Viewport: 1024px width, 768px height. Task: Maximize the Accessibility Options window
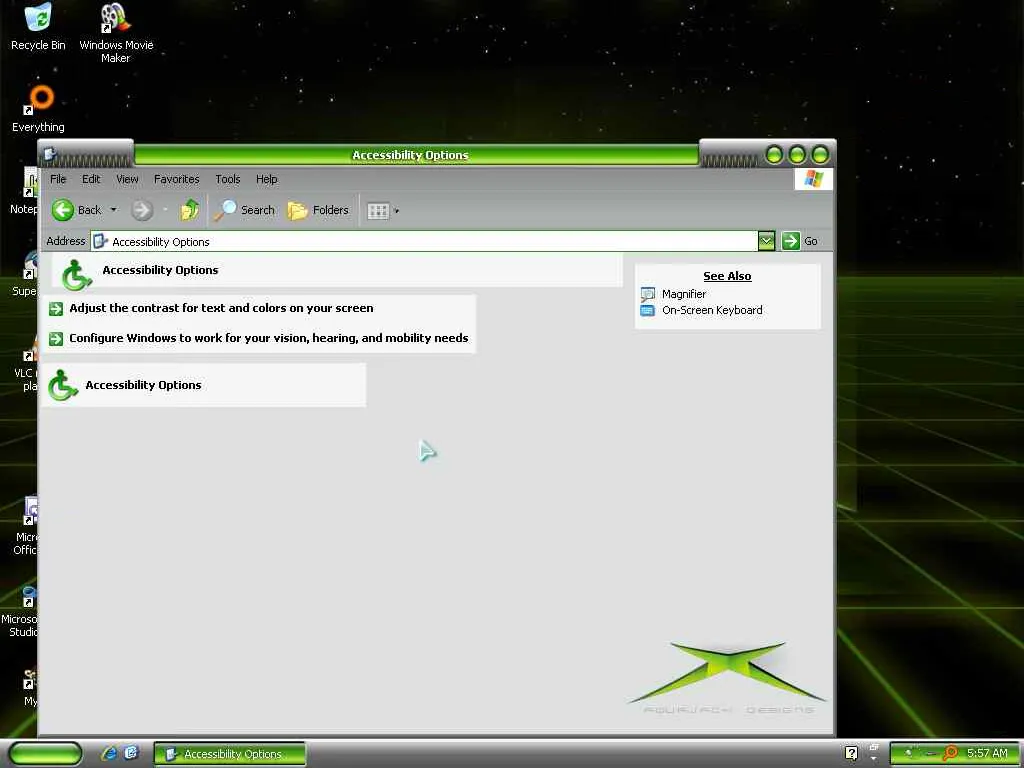pyautogui.click(x=797, y=155)
